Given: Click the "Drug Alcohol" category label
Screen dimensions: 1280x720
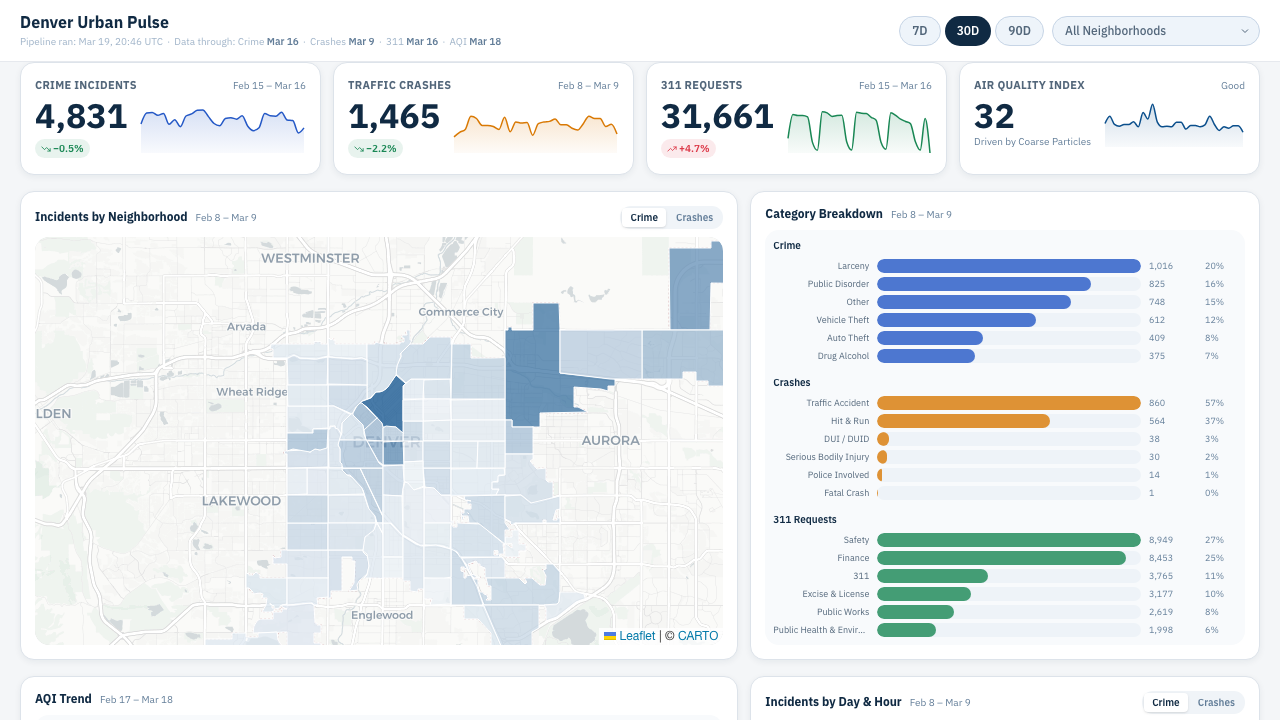Looking at the screenshot, I should [844, 356].
